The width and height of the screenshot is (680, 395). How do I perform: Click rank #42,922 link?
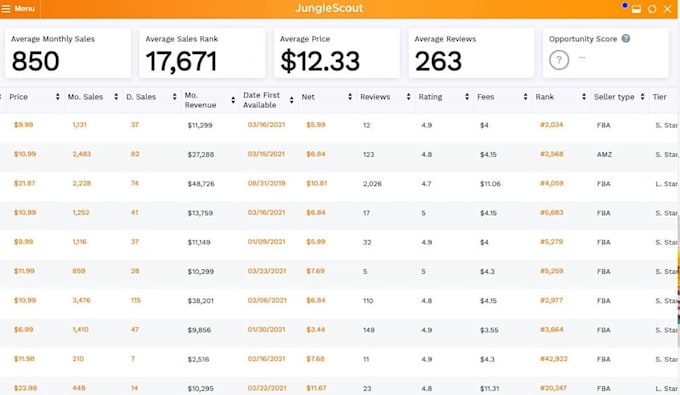point(554,359)
